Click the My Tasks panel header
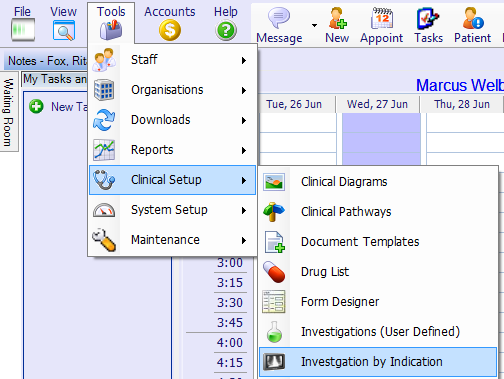This screenshot has width=504, height=379. (x=55, y=79)
